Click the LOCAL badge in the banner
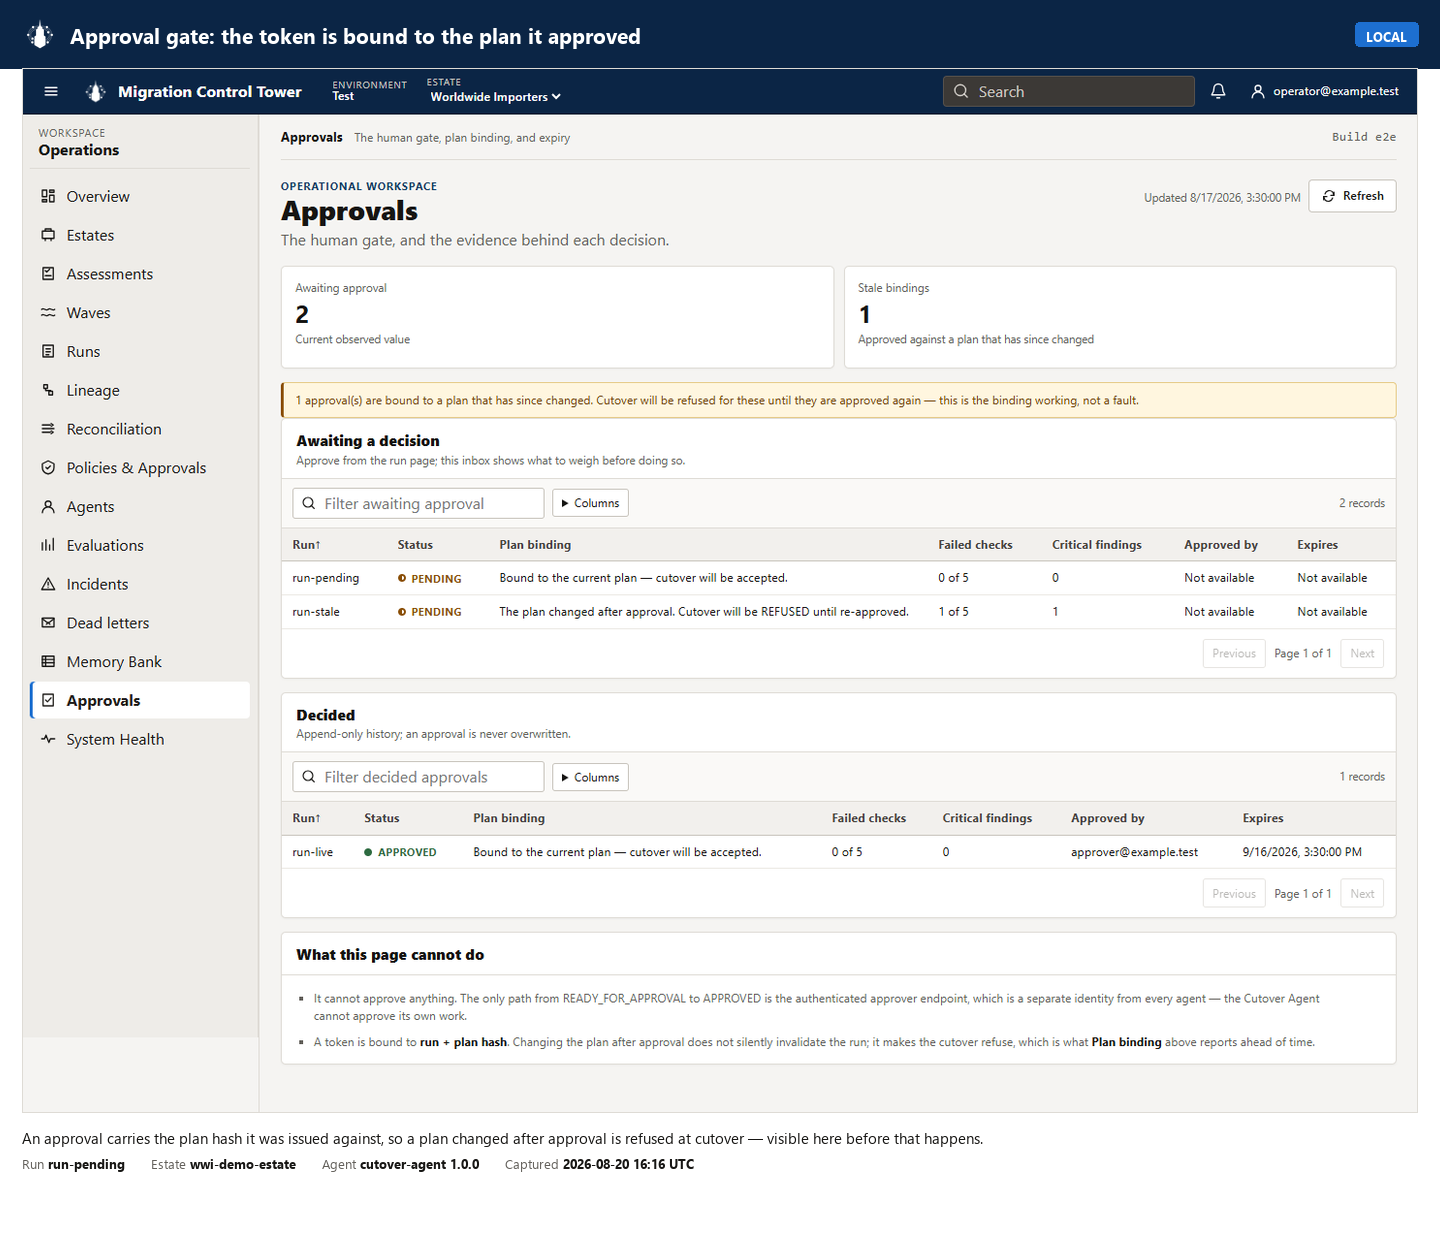1440x1239 pixels. tap(1386, 36)
